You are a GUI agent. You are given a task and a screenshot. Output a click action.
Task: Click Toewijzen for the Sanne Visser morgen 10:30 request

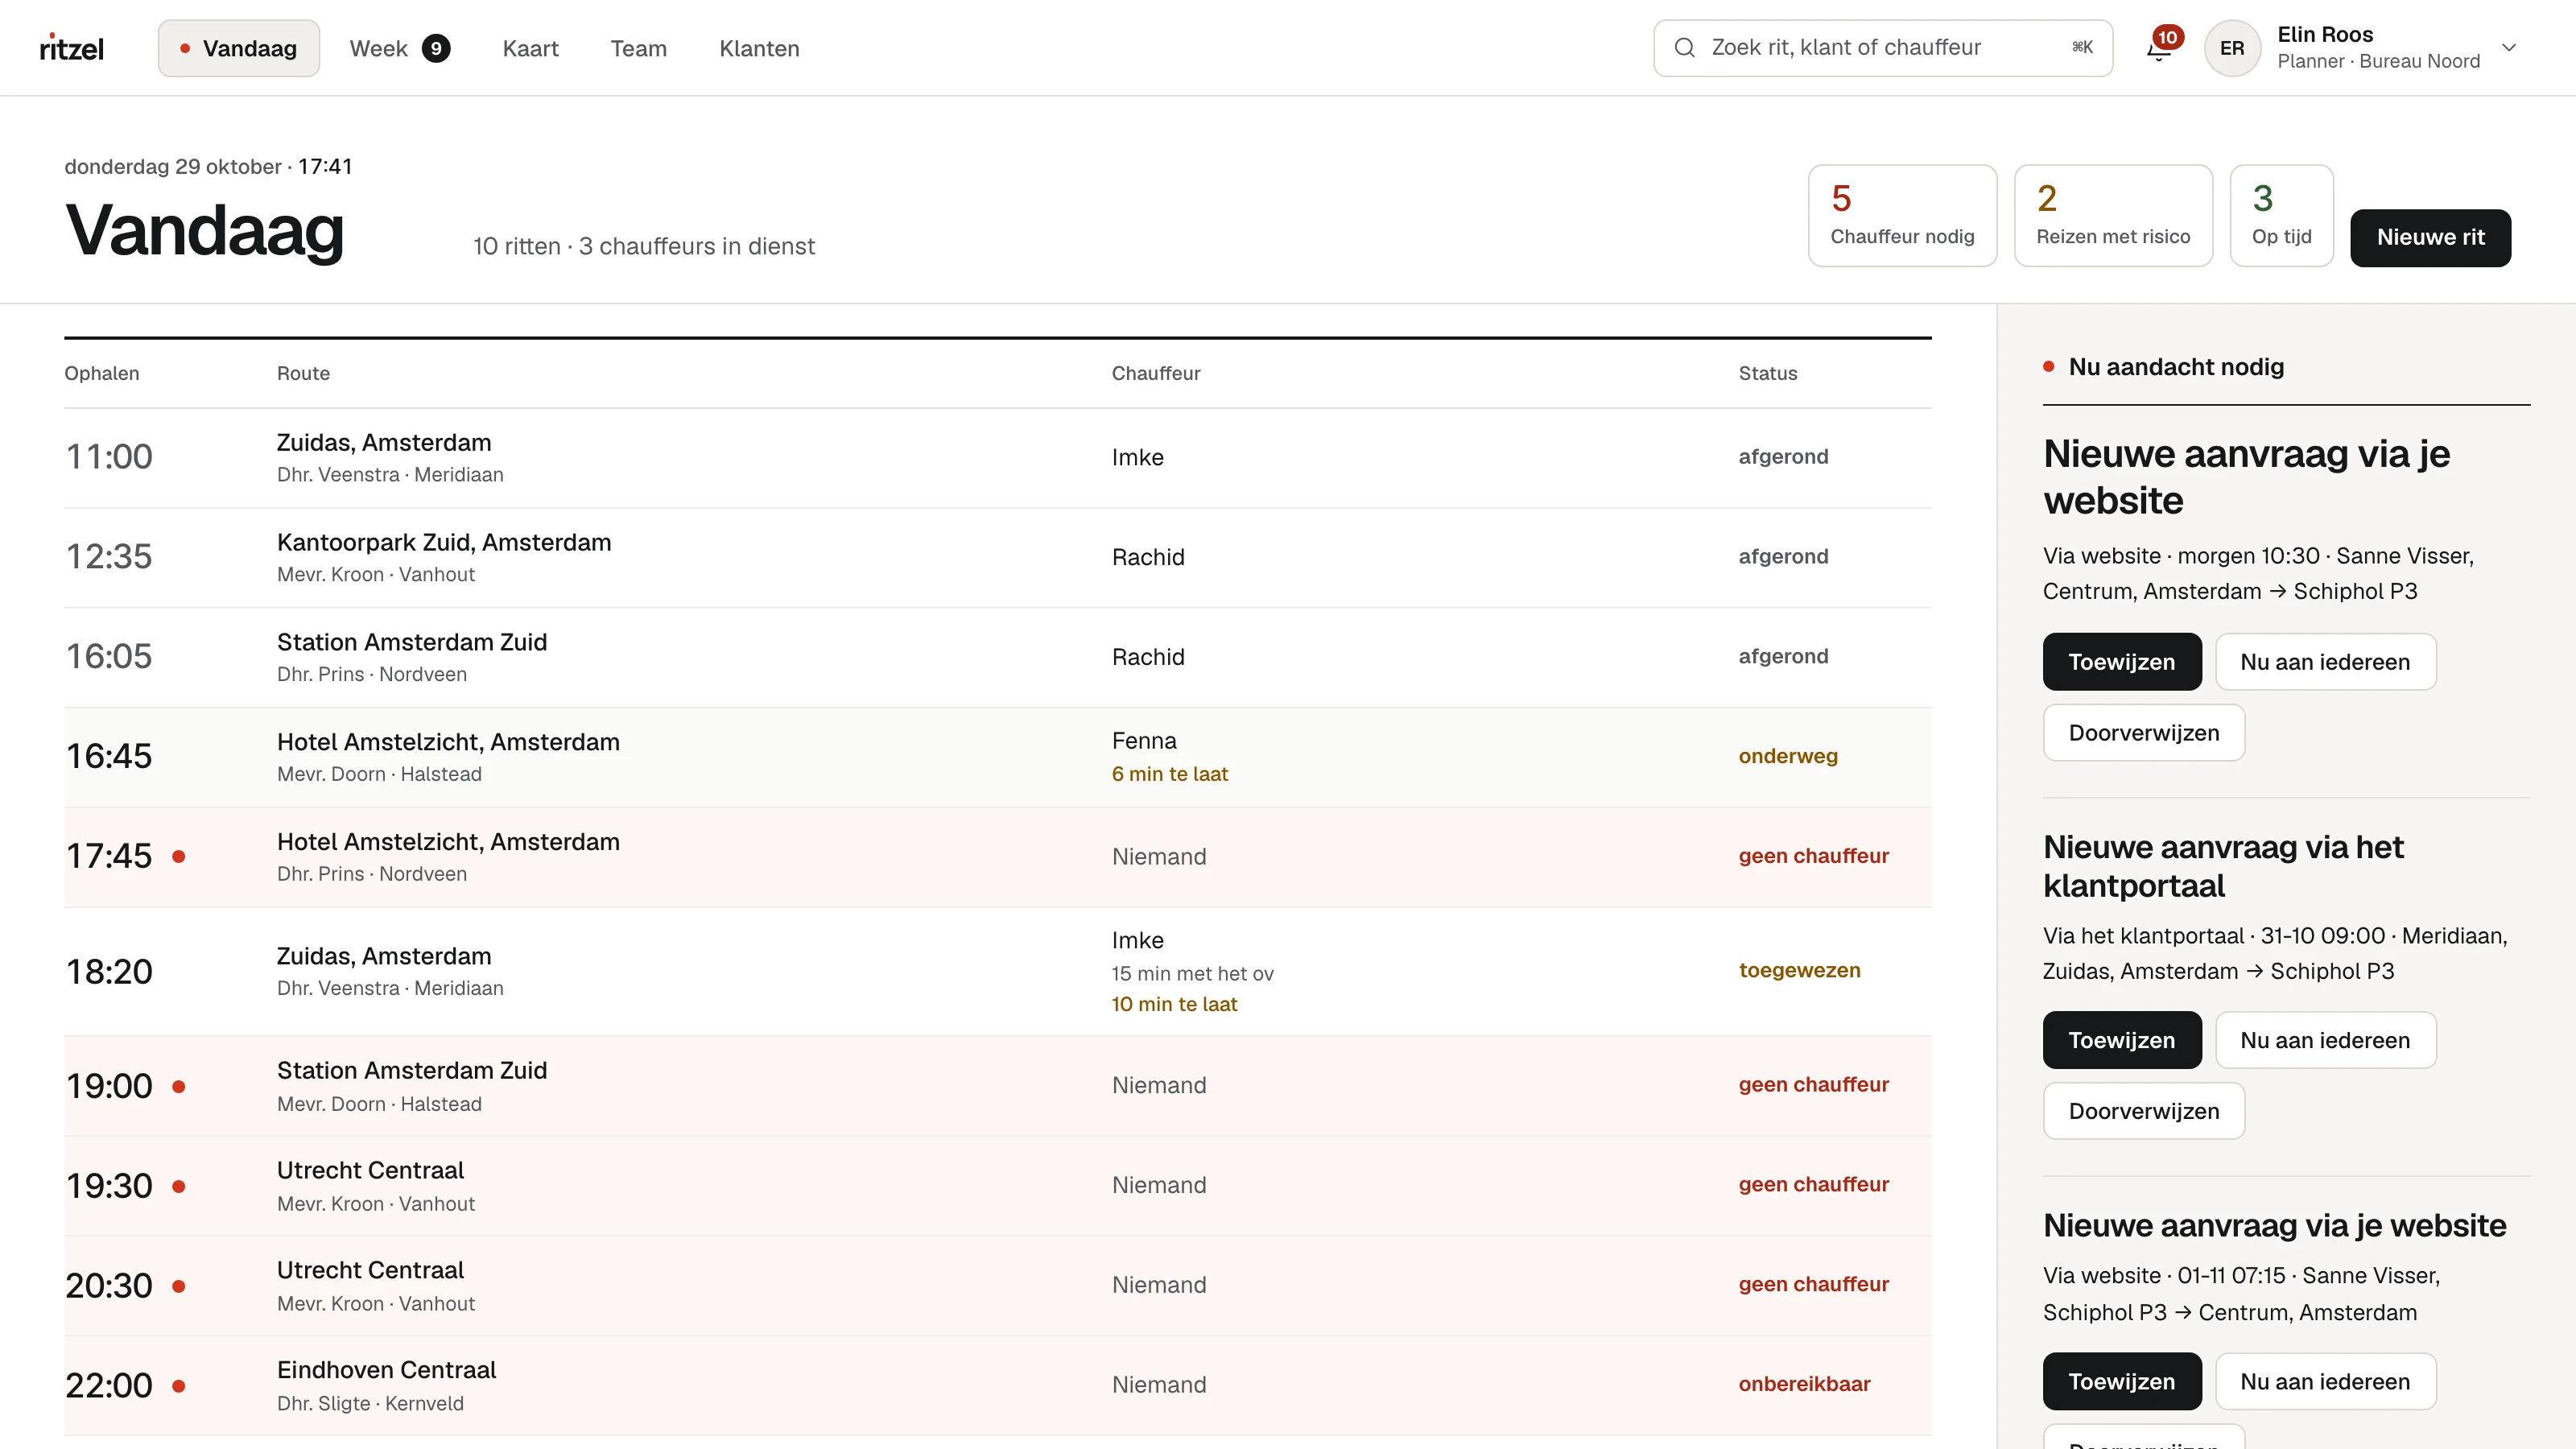pos(2122,661)
